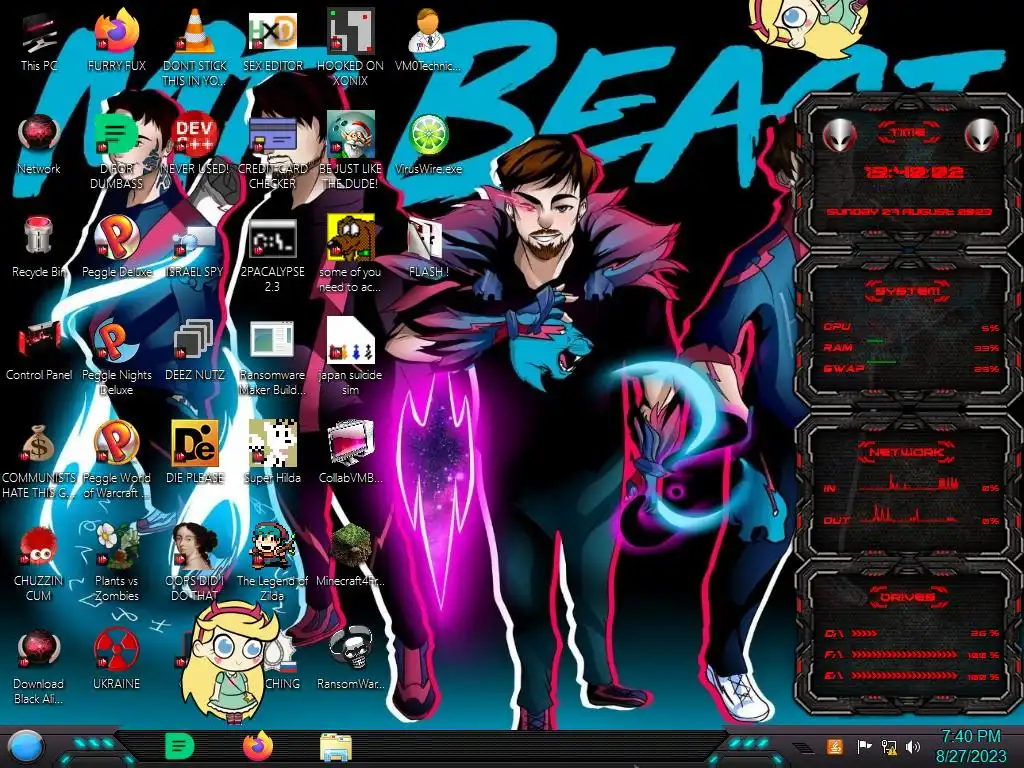Open the network status tray icon
The image size is (1024, 768).
tap(889, 747)
